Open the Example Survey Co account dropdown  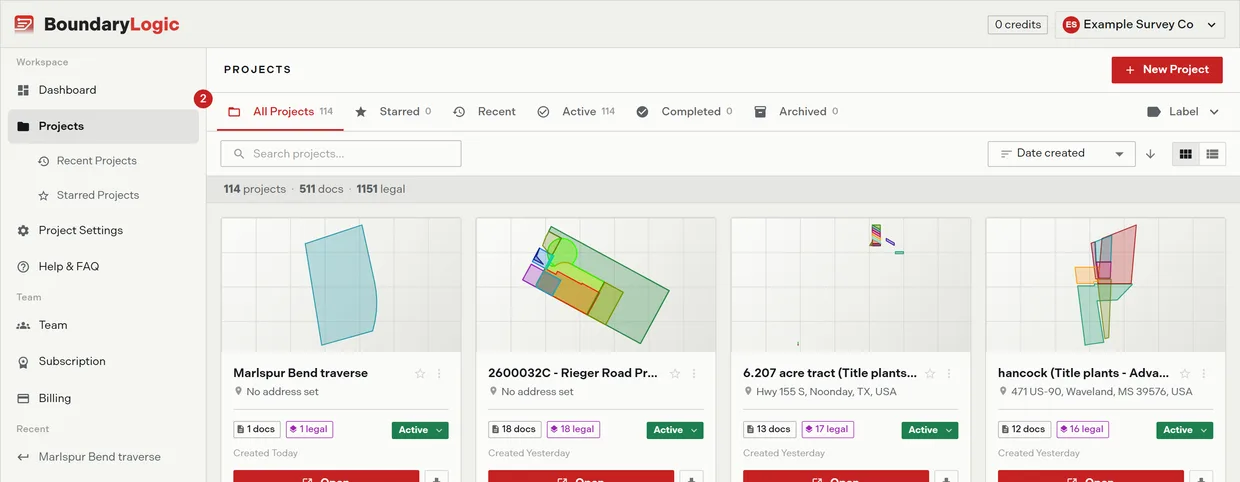click(1139, 24)
